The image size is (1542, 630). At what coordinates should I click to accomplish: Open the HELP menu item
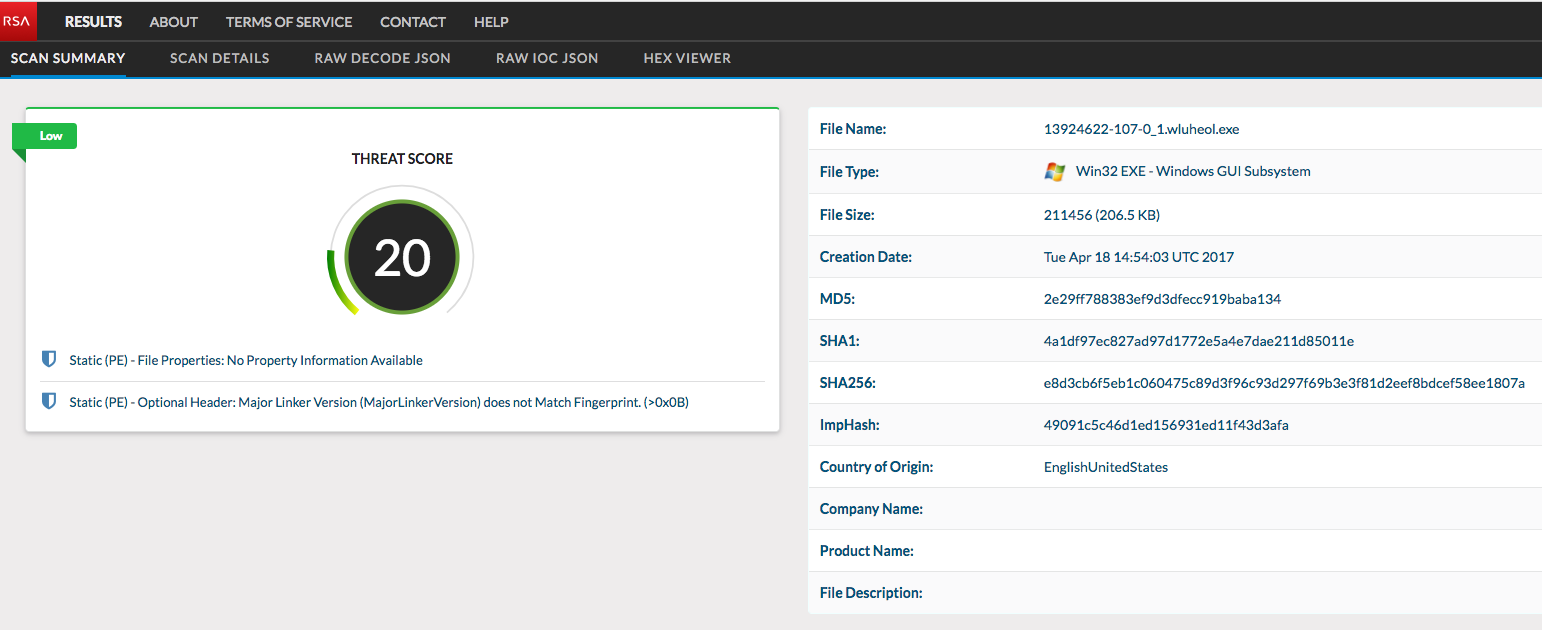click(x=491, y=21)
